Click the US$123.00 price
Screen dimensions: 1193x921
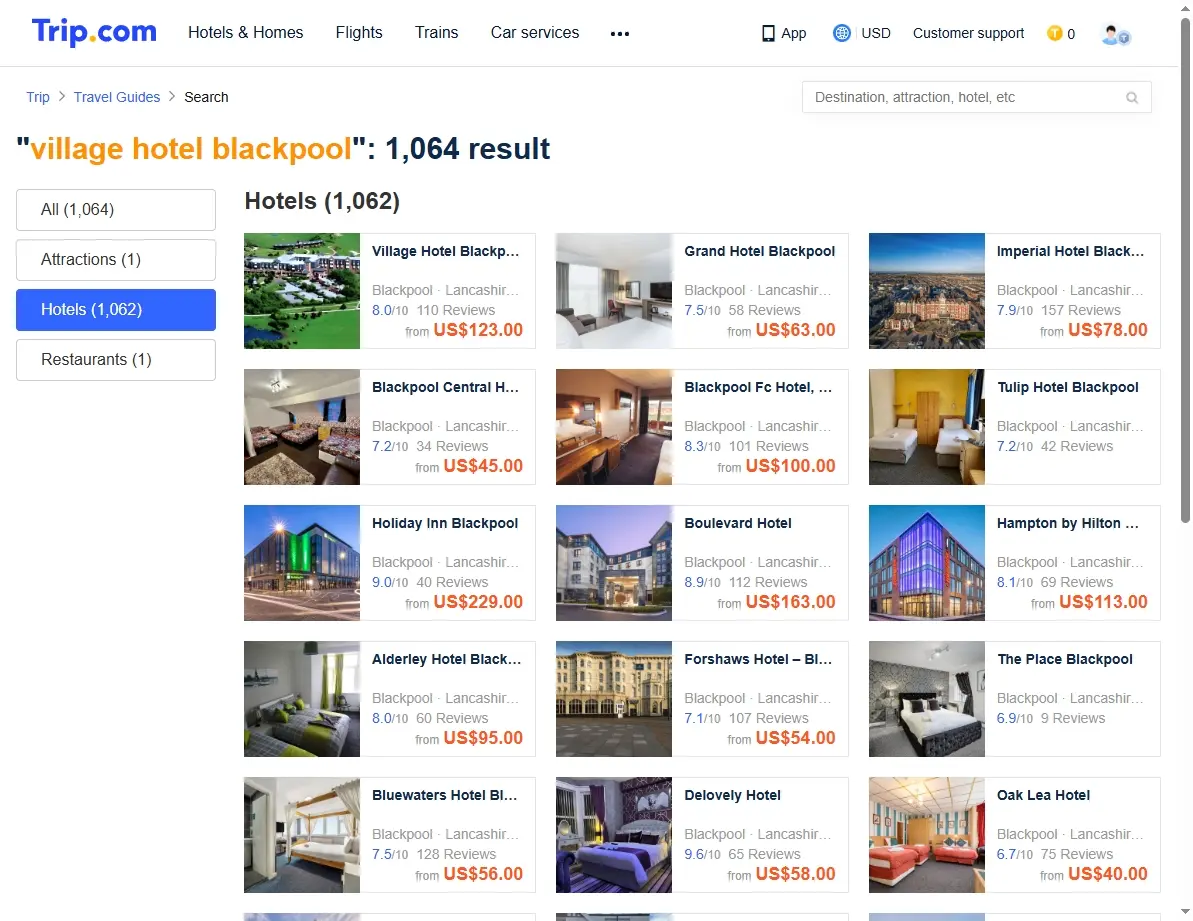[x=478, y=331]
